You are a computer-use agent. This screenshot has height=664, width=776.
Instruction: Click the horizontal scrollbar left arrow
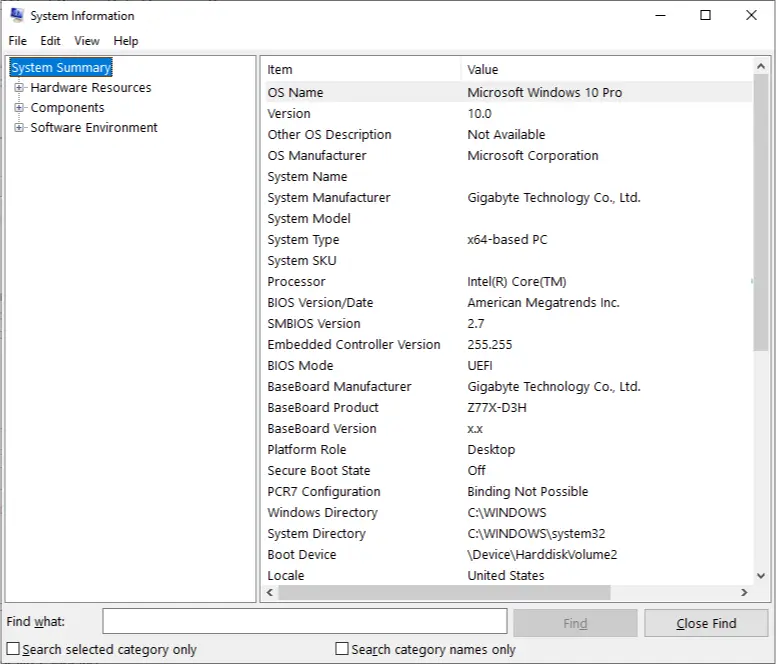270,592
